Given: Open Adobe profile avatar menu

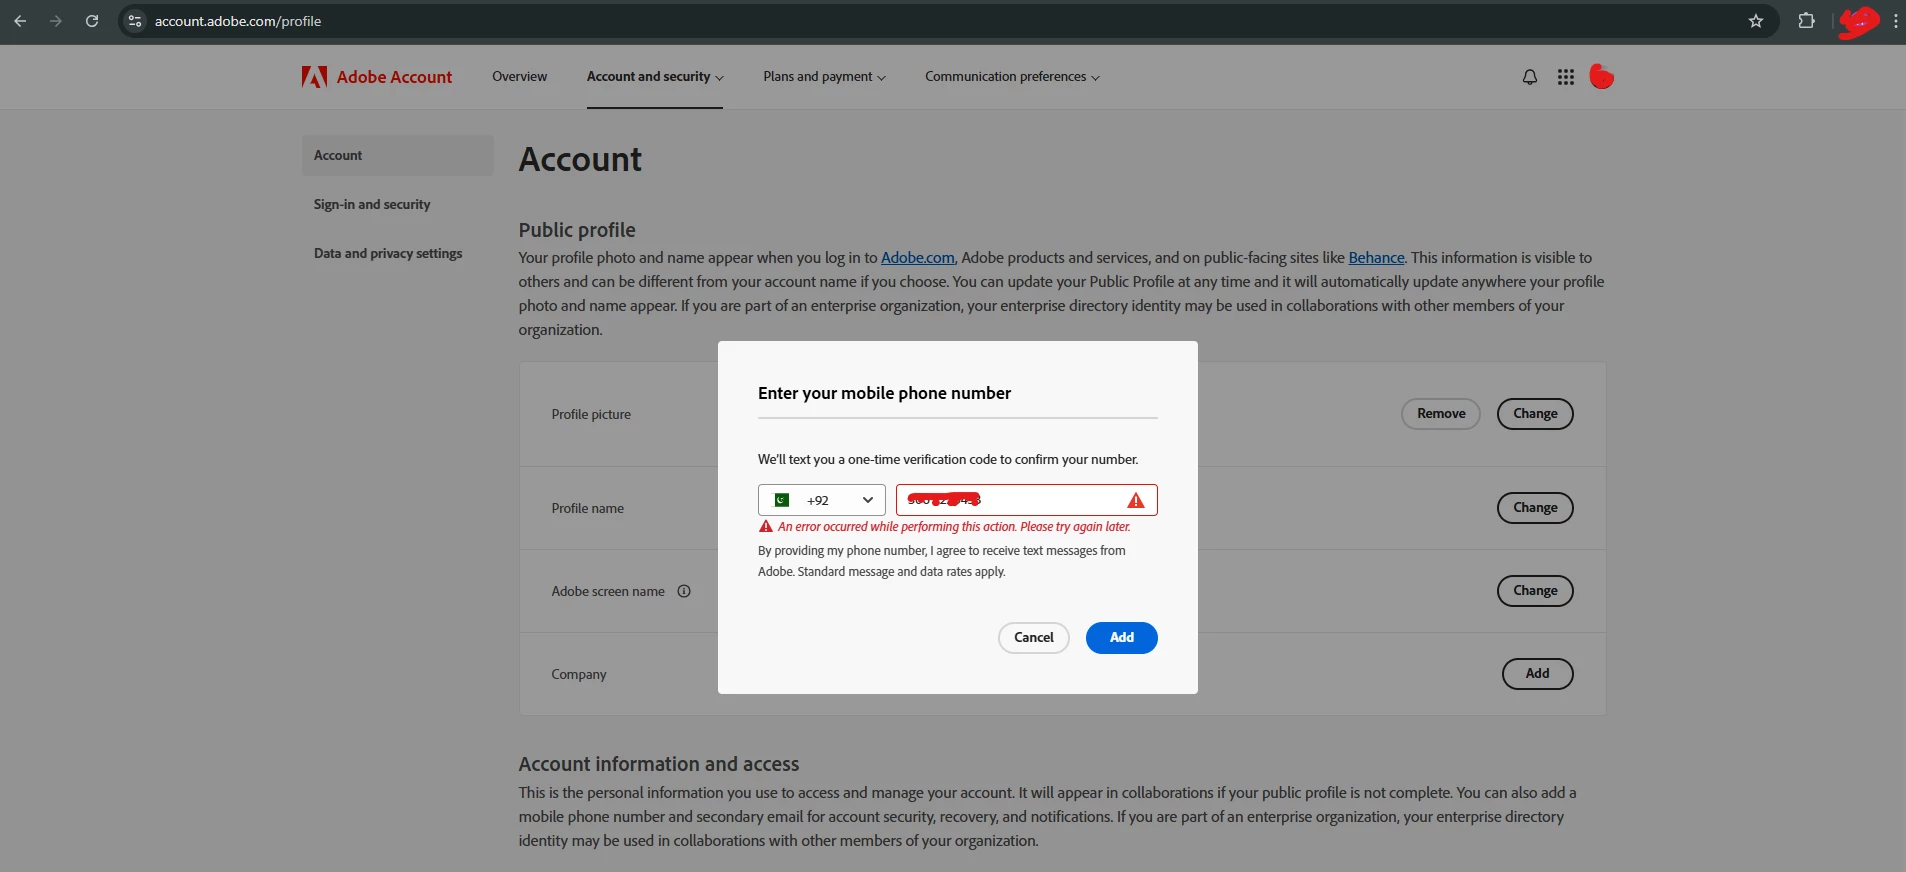Looking at the screenshot, I should click(1602, 77).
